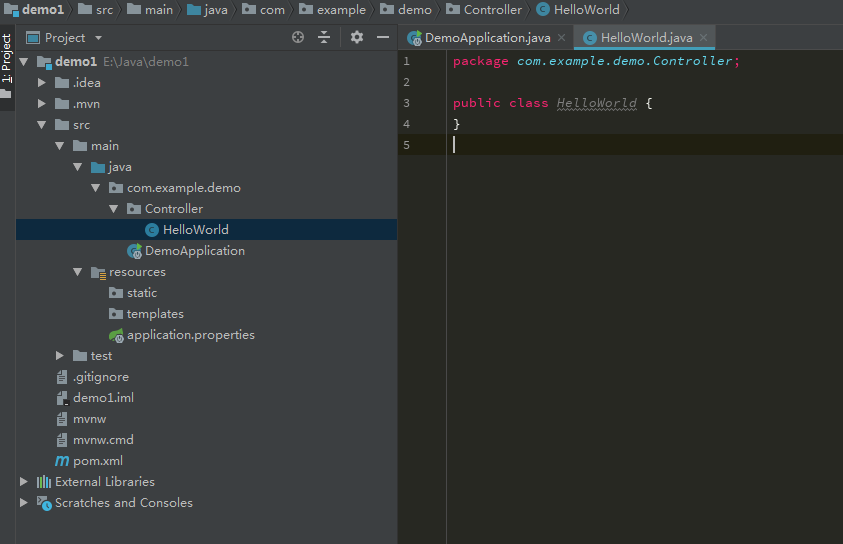Click the Collapse All icon in Project panel
The height and width of the screenshot is (544, 843).
point(324,38)
